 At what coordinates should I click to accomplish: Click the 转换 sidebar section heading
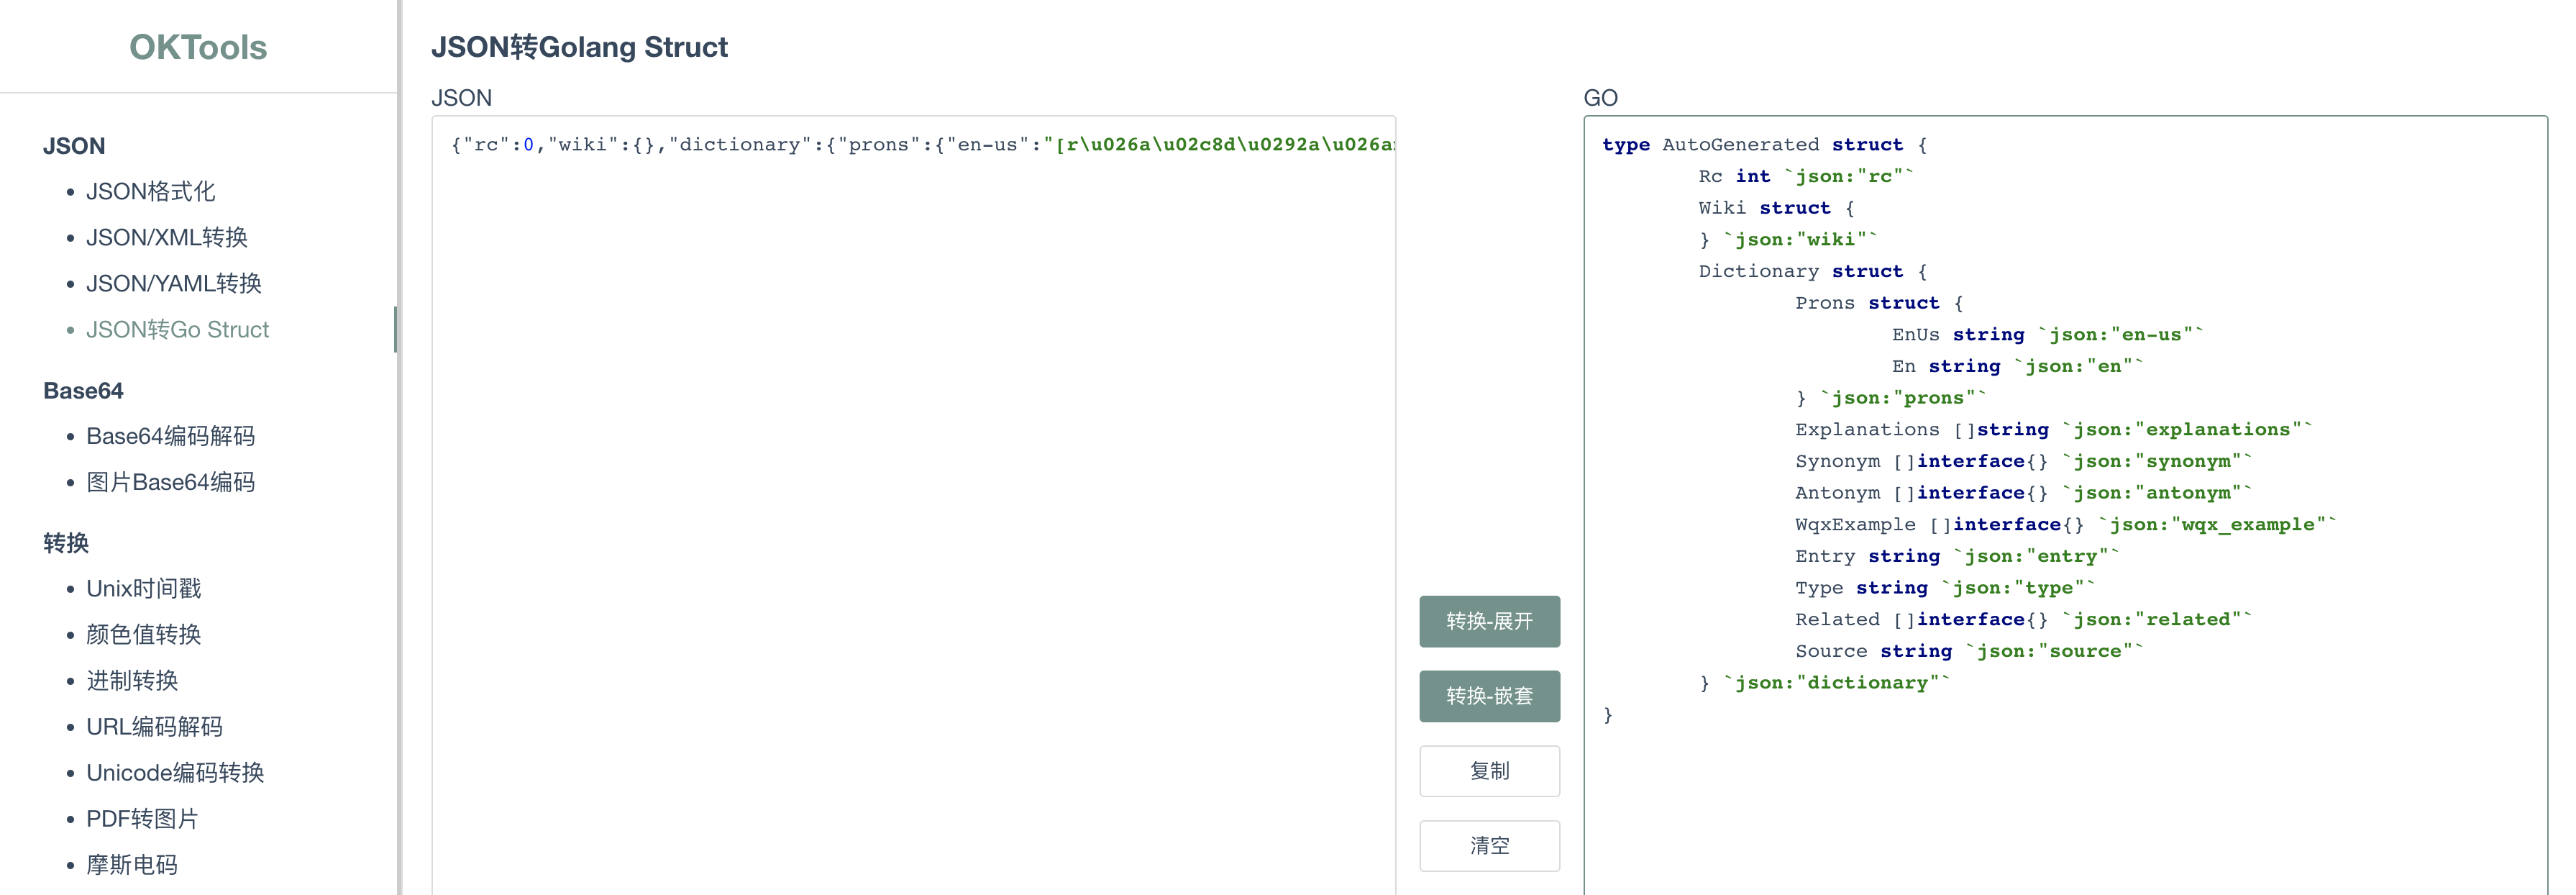[66, 543]
